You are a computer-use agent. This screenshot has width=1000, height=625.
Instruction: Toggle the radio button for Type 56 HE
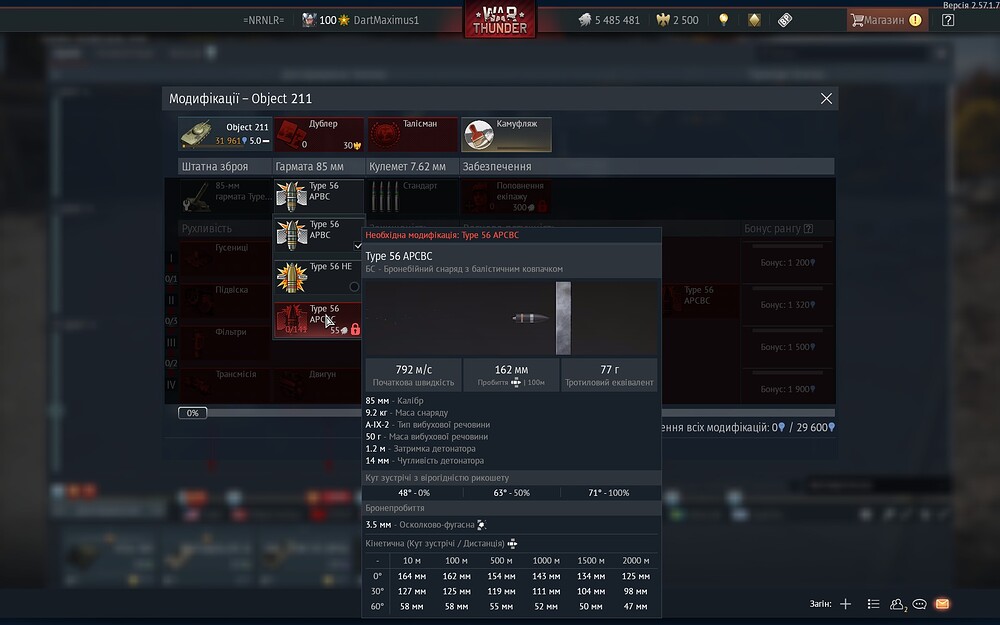tap(354, 287)
